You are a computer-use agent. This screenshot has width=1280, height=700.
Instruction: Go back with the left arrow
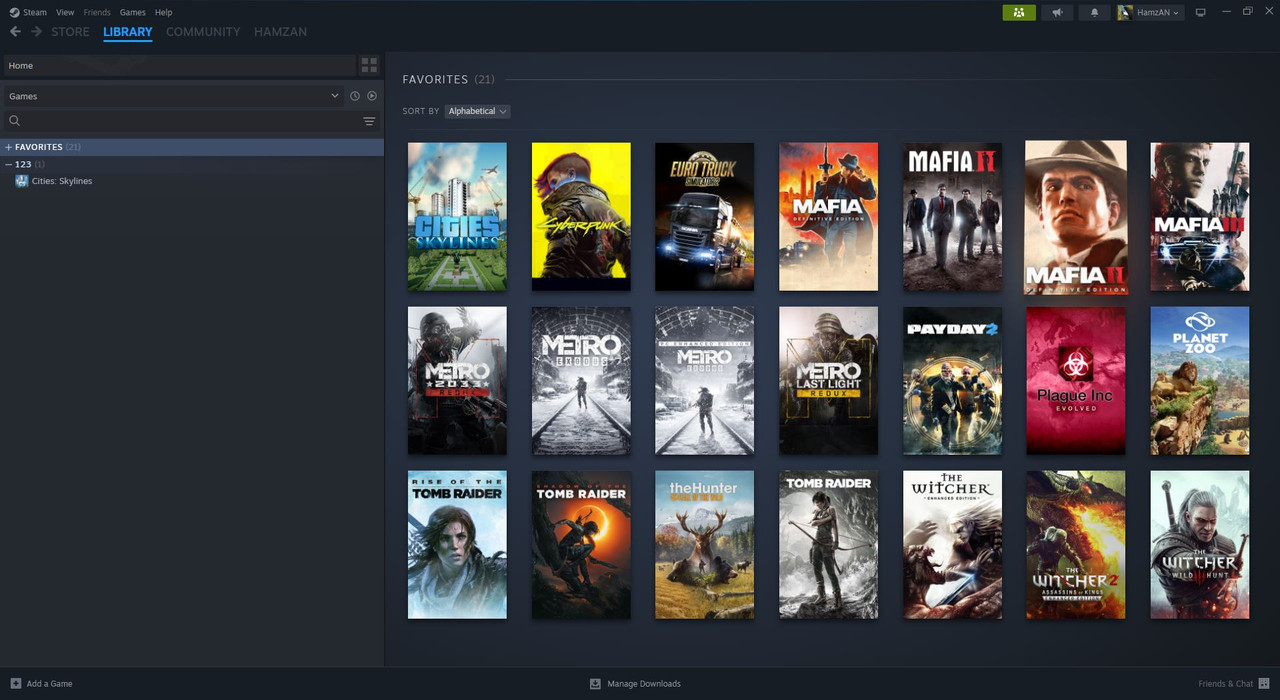pyautogui.click(x=15, y=32)
